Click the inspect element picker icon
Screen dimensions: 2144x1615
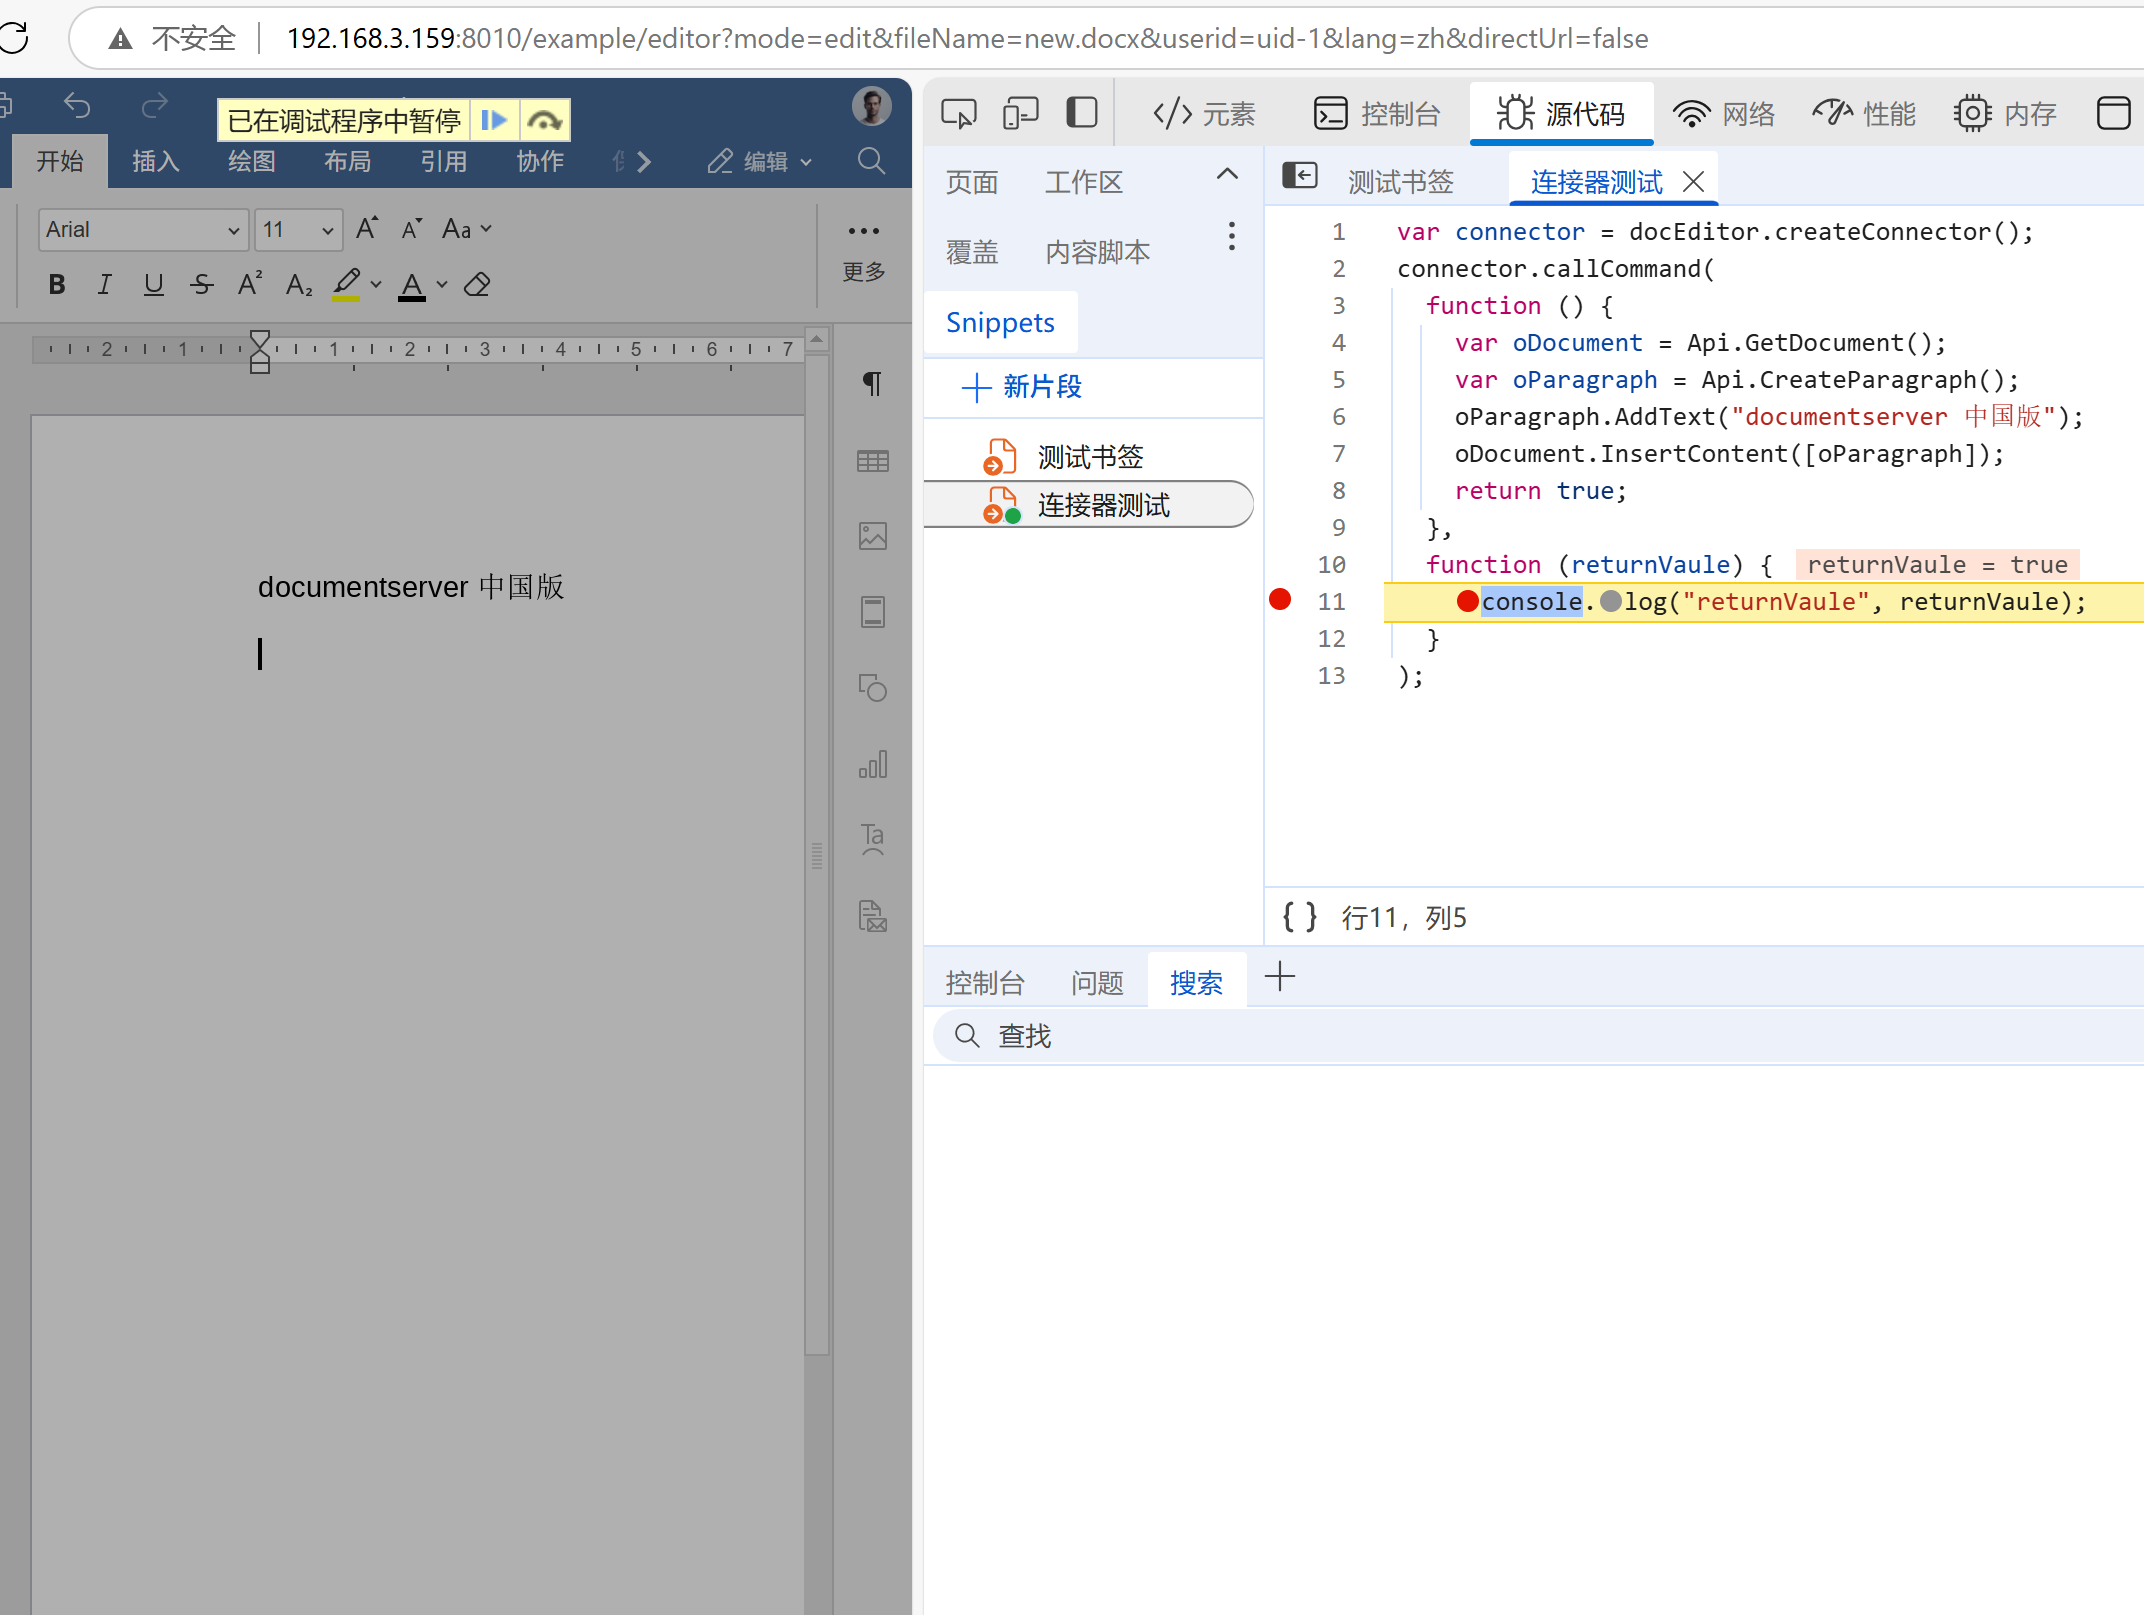[958, 113]
